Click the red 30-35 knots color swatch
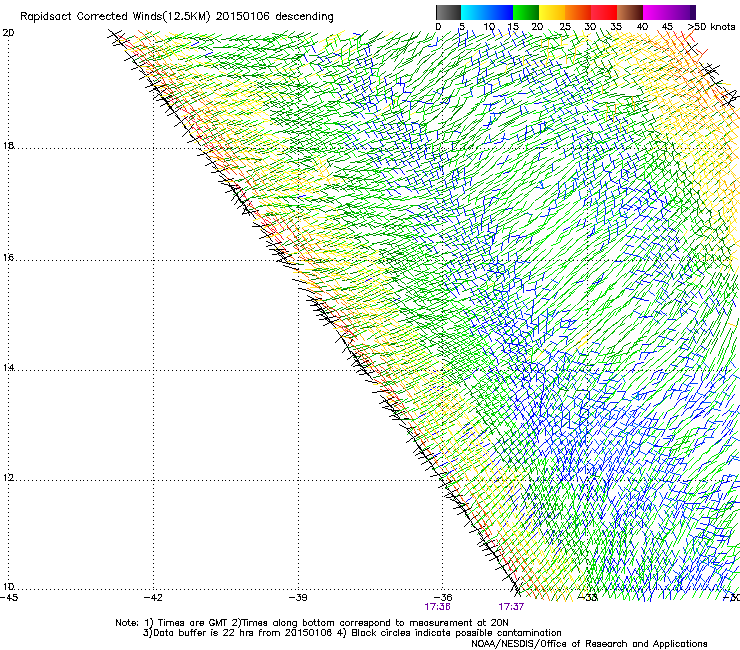This screenshot has width=740, height=650. tap(604, 12)
